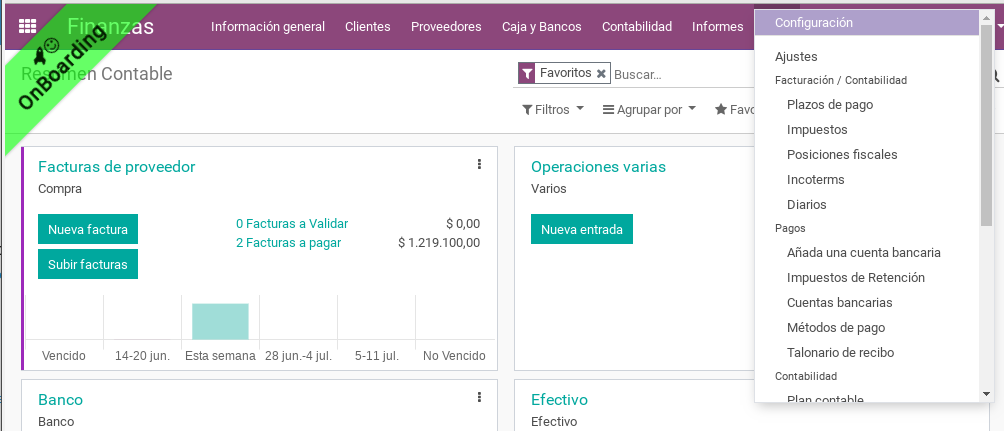The image size is (1004, 431).
Task: Select Plazos de pago
Action: [830, 104]
